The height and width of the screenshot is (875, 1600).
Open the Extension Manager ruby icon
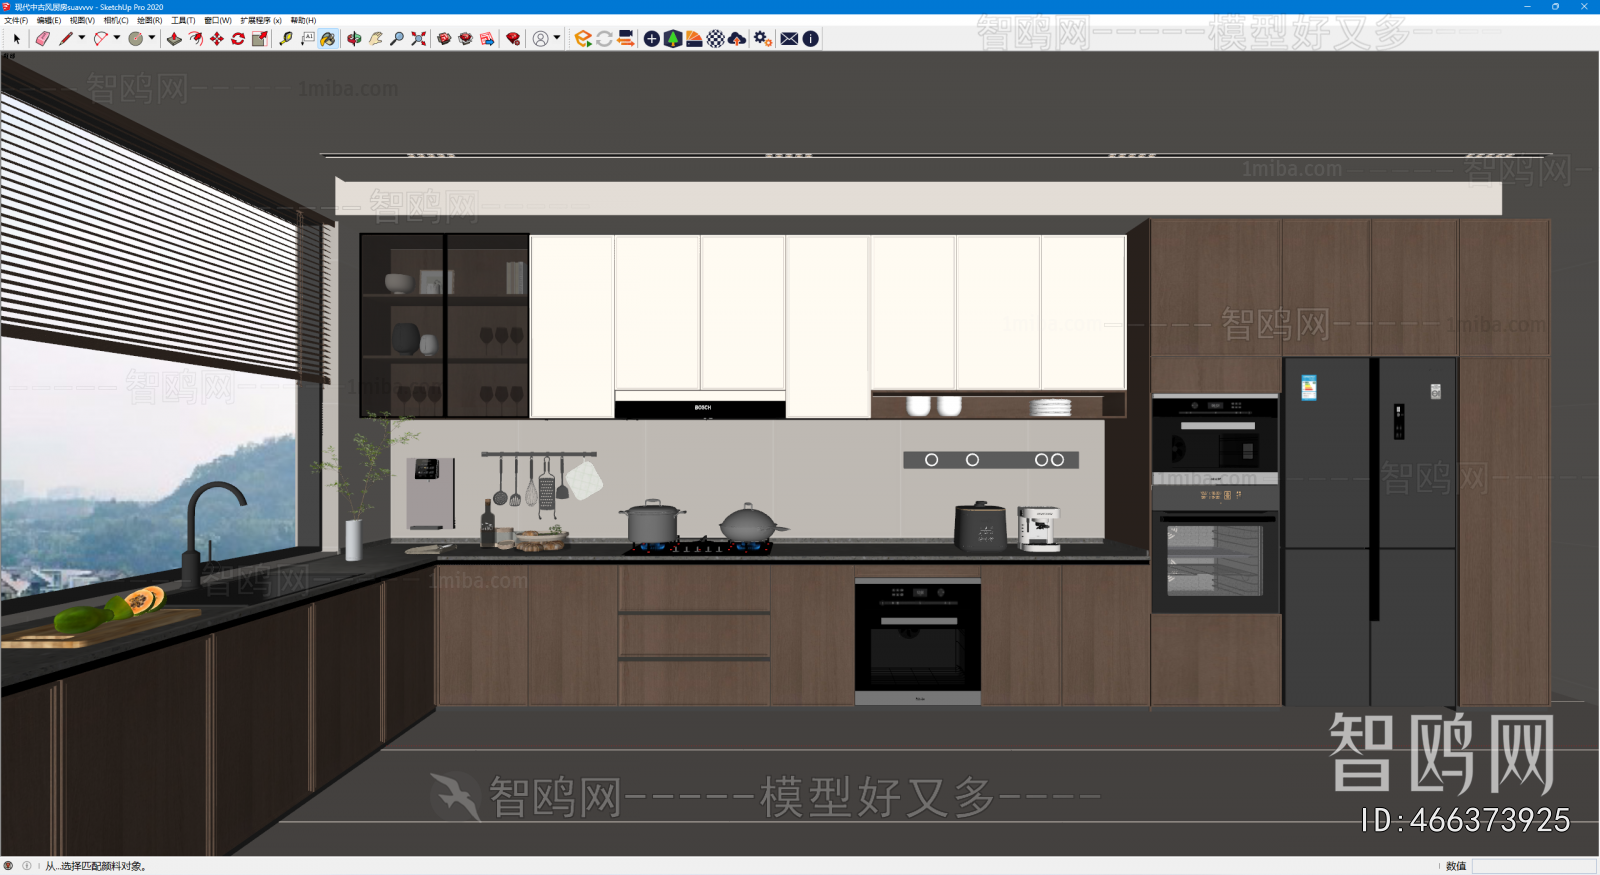[513, 39]
